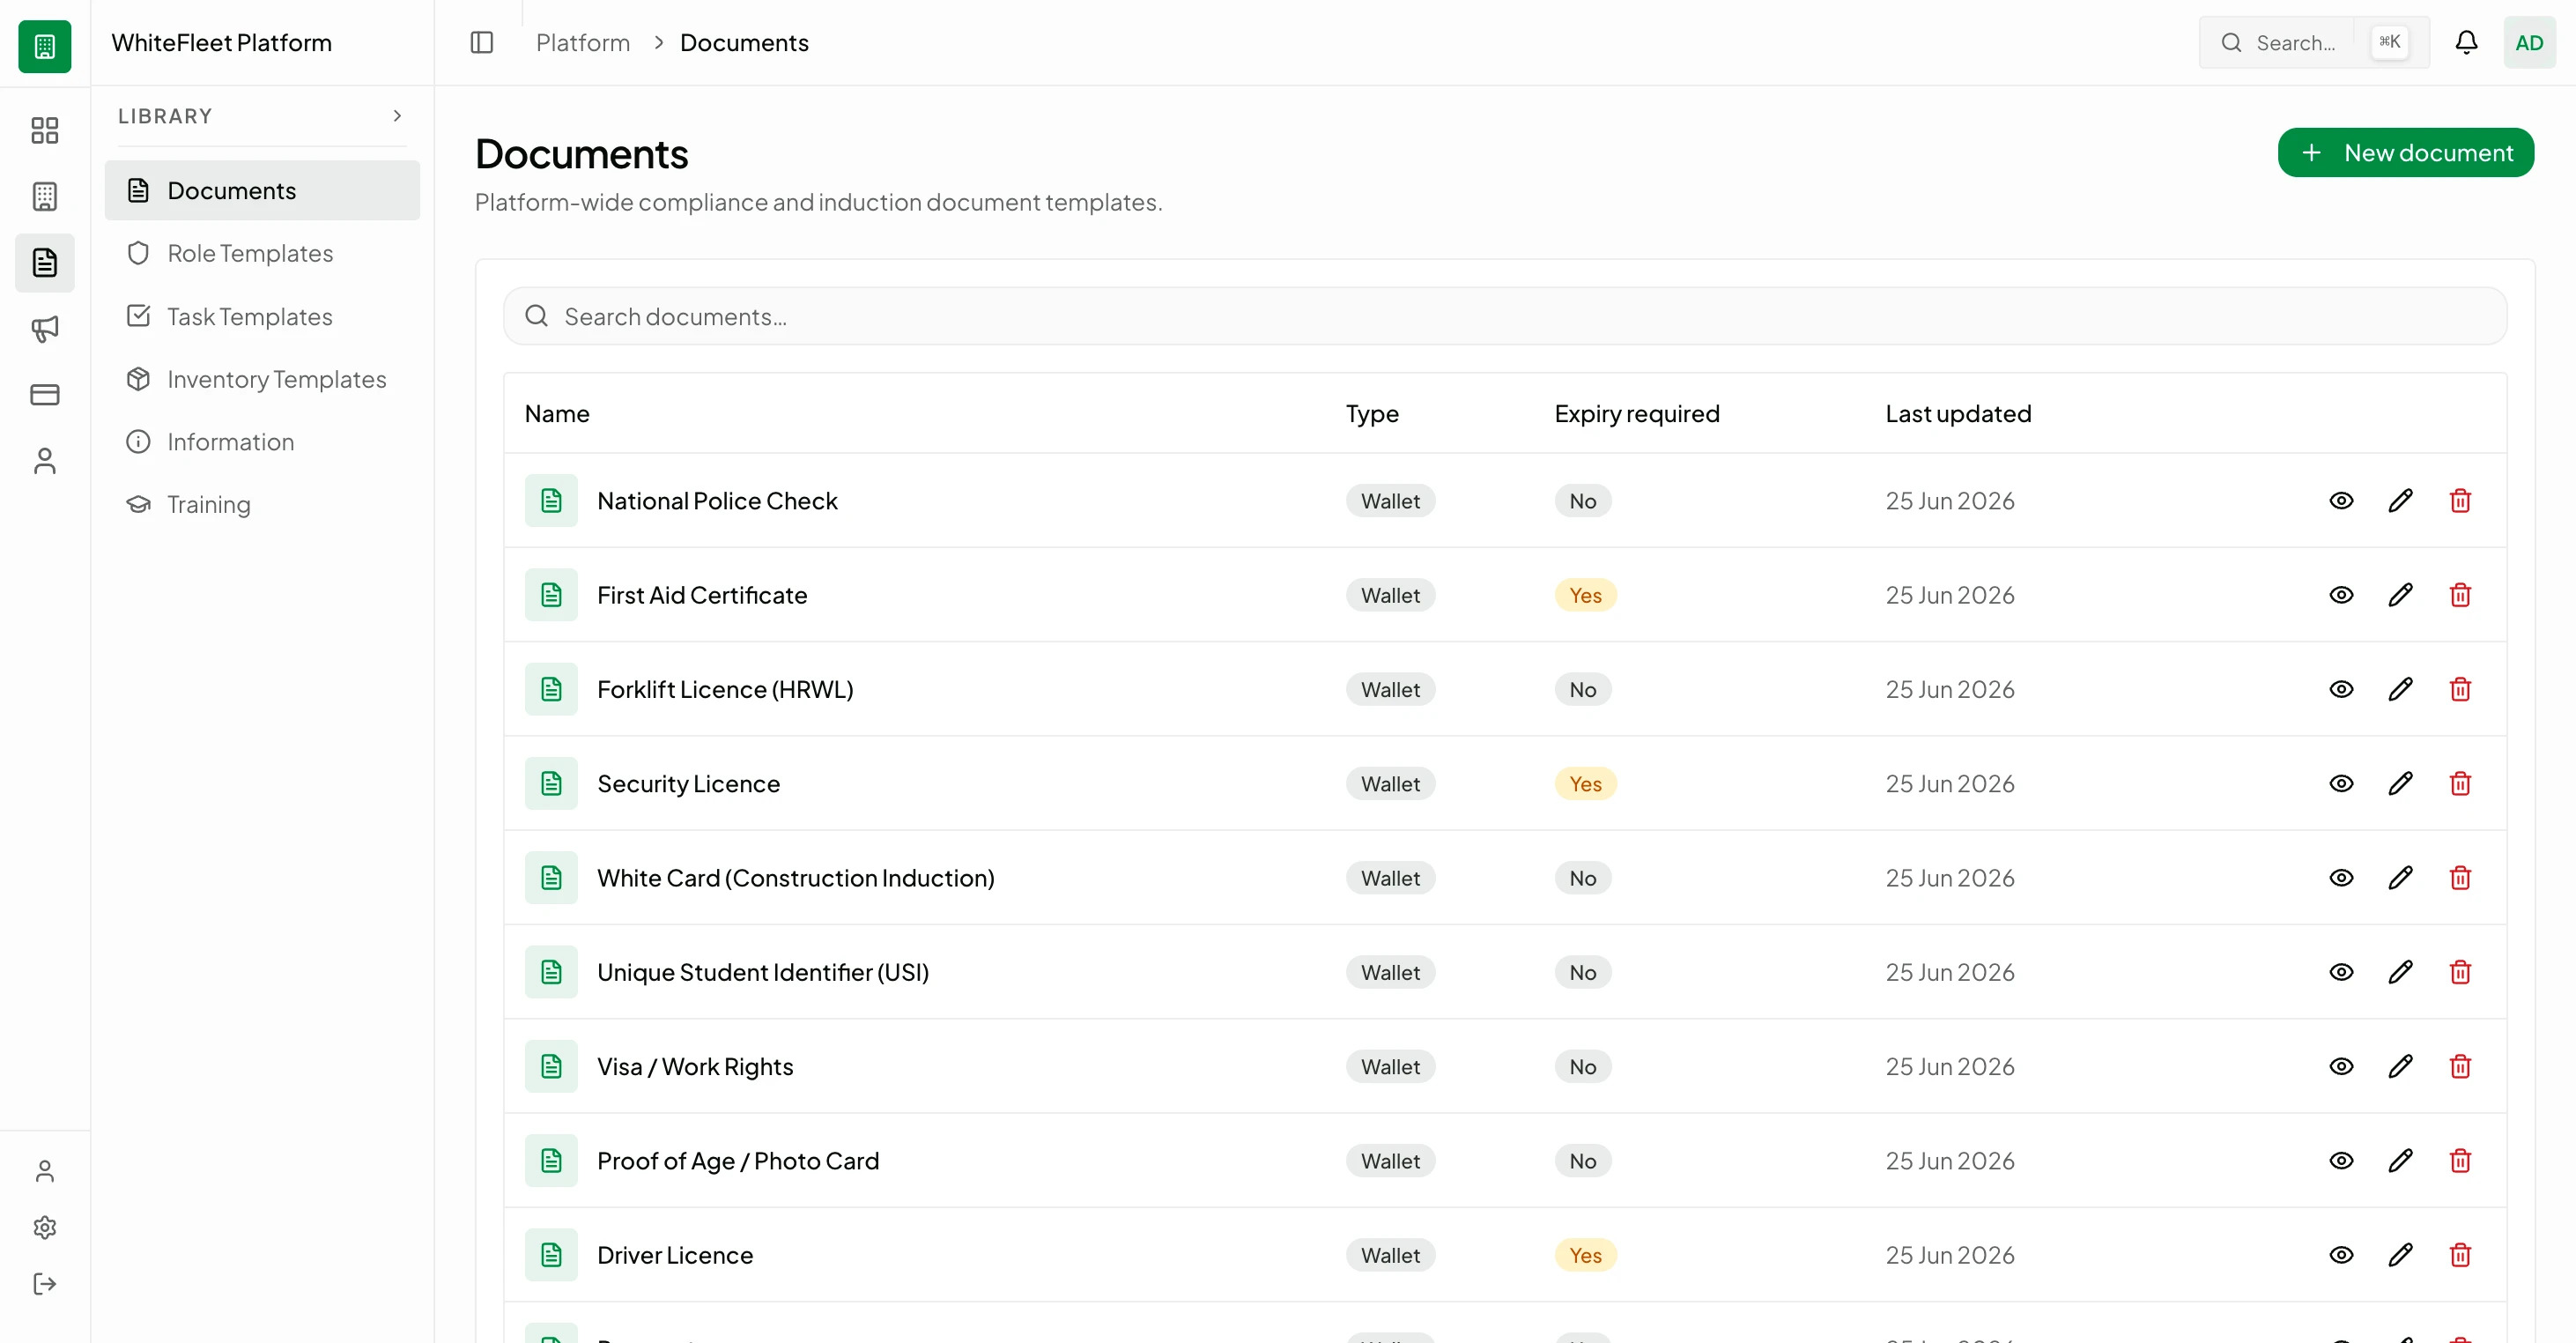View the Driver Licence document
2576x1343 pixels.
(x=2341, y=1255)
